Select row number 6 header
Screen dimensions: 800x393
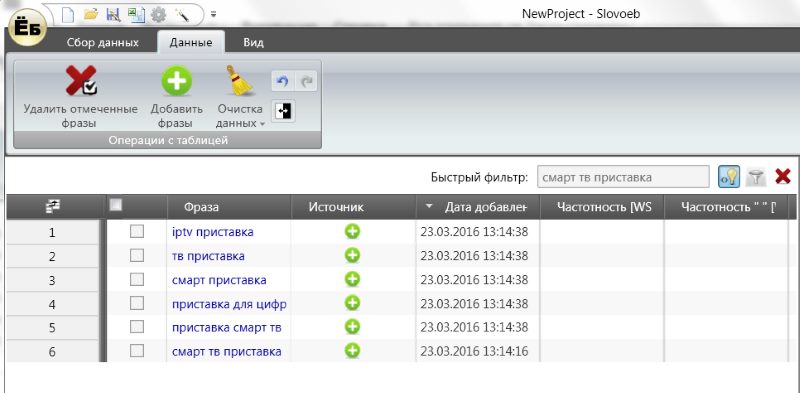coord(52,352)
